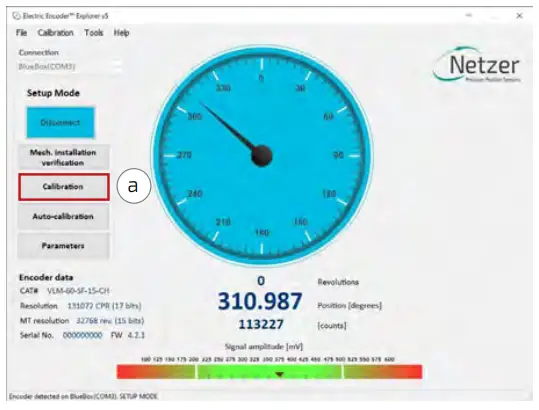Viewport: 539px width, 410px height.
Task: Click the MT resolution value 32768 rev
Action: (110, 321)
